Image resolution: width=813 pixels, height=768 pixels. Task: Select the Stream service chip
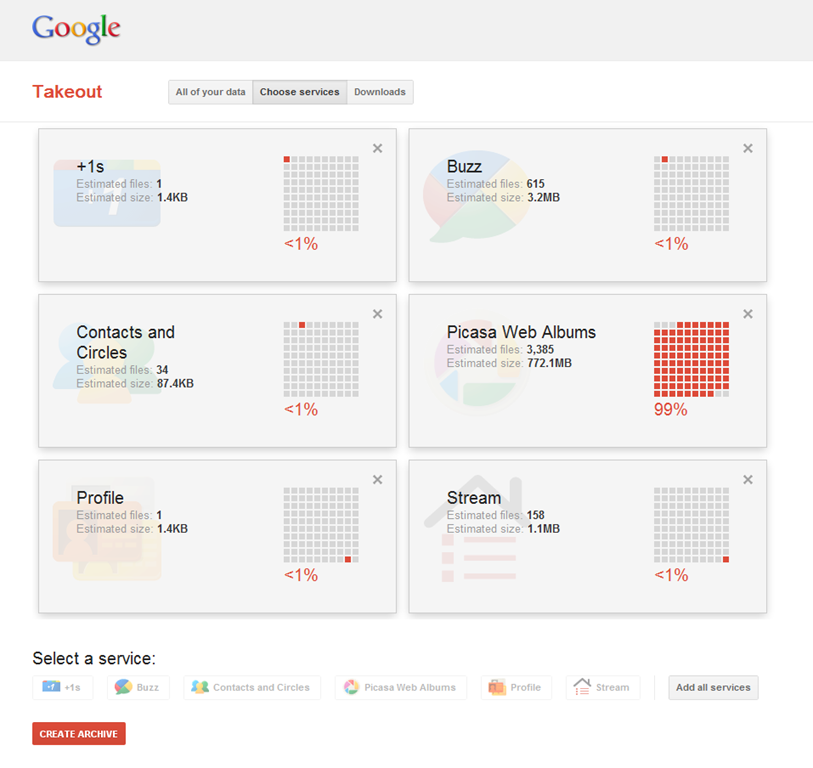(x=602, y=688)
